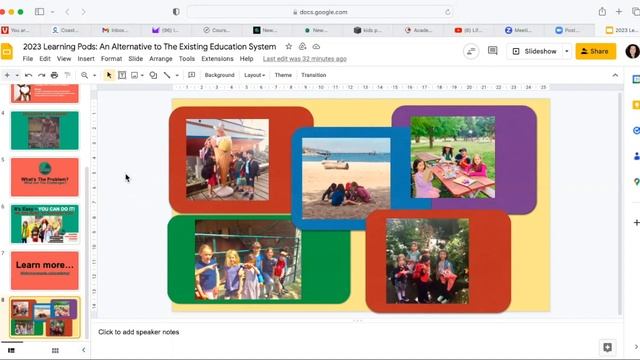Undo the last action

point(29,75)
